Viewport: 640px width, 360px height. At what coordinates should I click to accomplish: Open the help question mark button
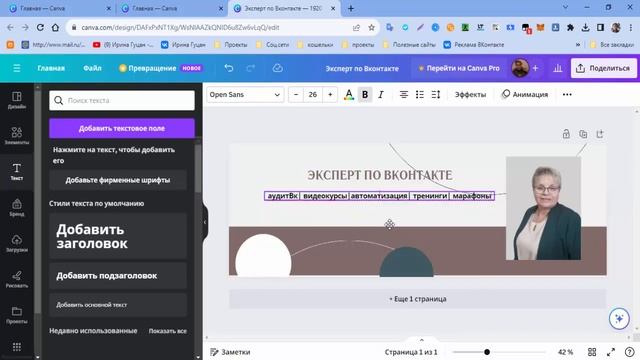click(629, 352)
